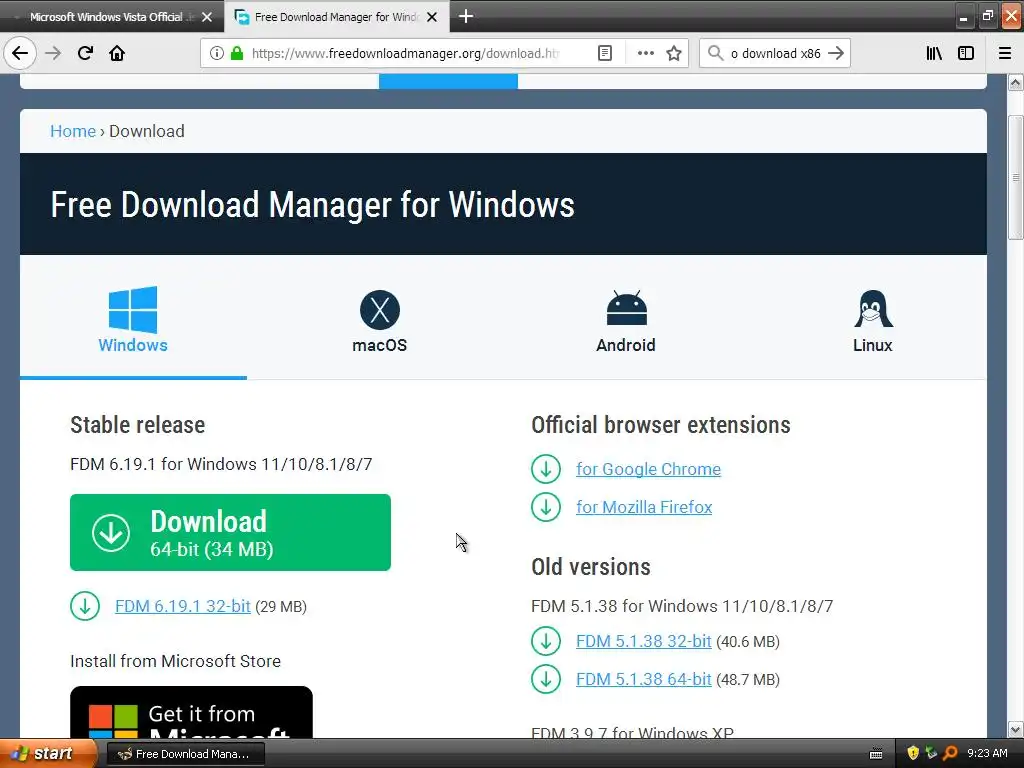The height and width of the screenshot is (768, 1024).
Task: Reload the current page
Action: (85, 53)
